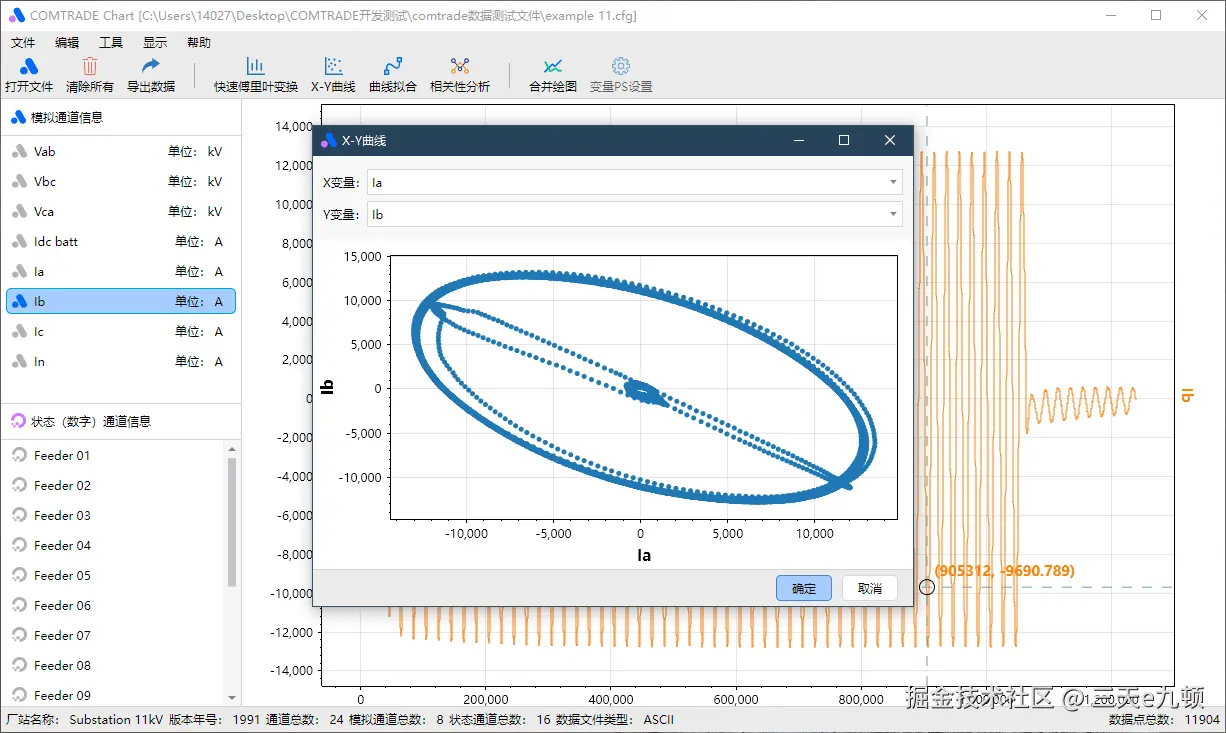Image resolution: width=1226 pixels, height=733 pixels.
Task: Click Feeder 06 status icon
Action: pyautogui.click(x=19, y=605)
